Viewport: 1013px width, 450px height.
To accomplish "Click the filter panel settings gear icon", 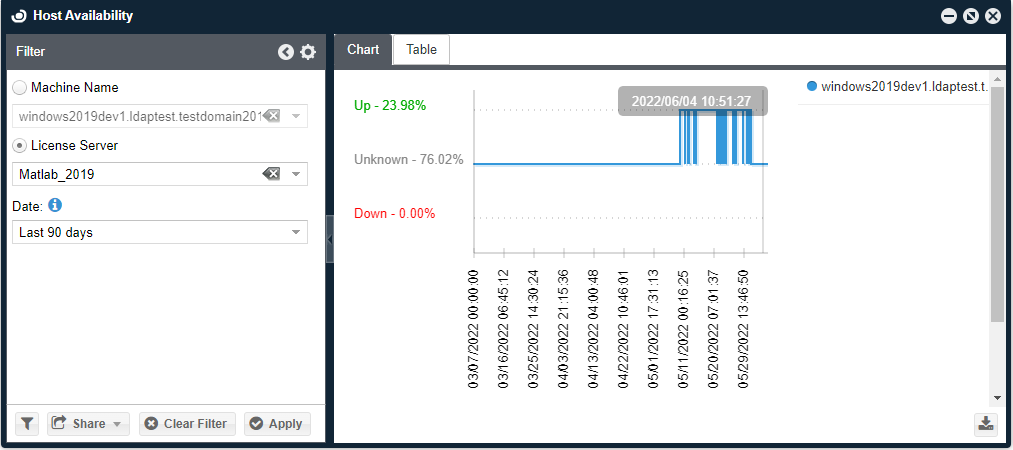I will click(308, 52).
